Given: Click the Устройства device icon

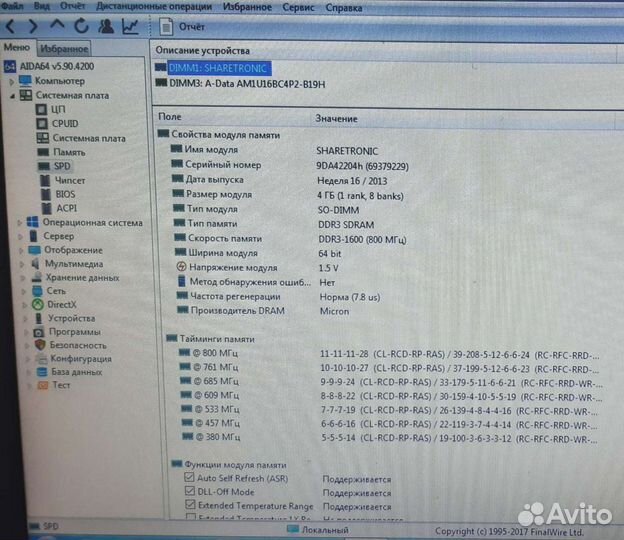Looking at the screenshot, I should tap(39, 318).
